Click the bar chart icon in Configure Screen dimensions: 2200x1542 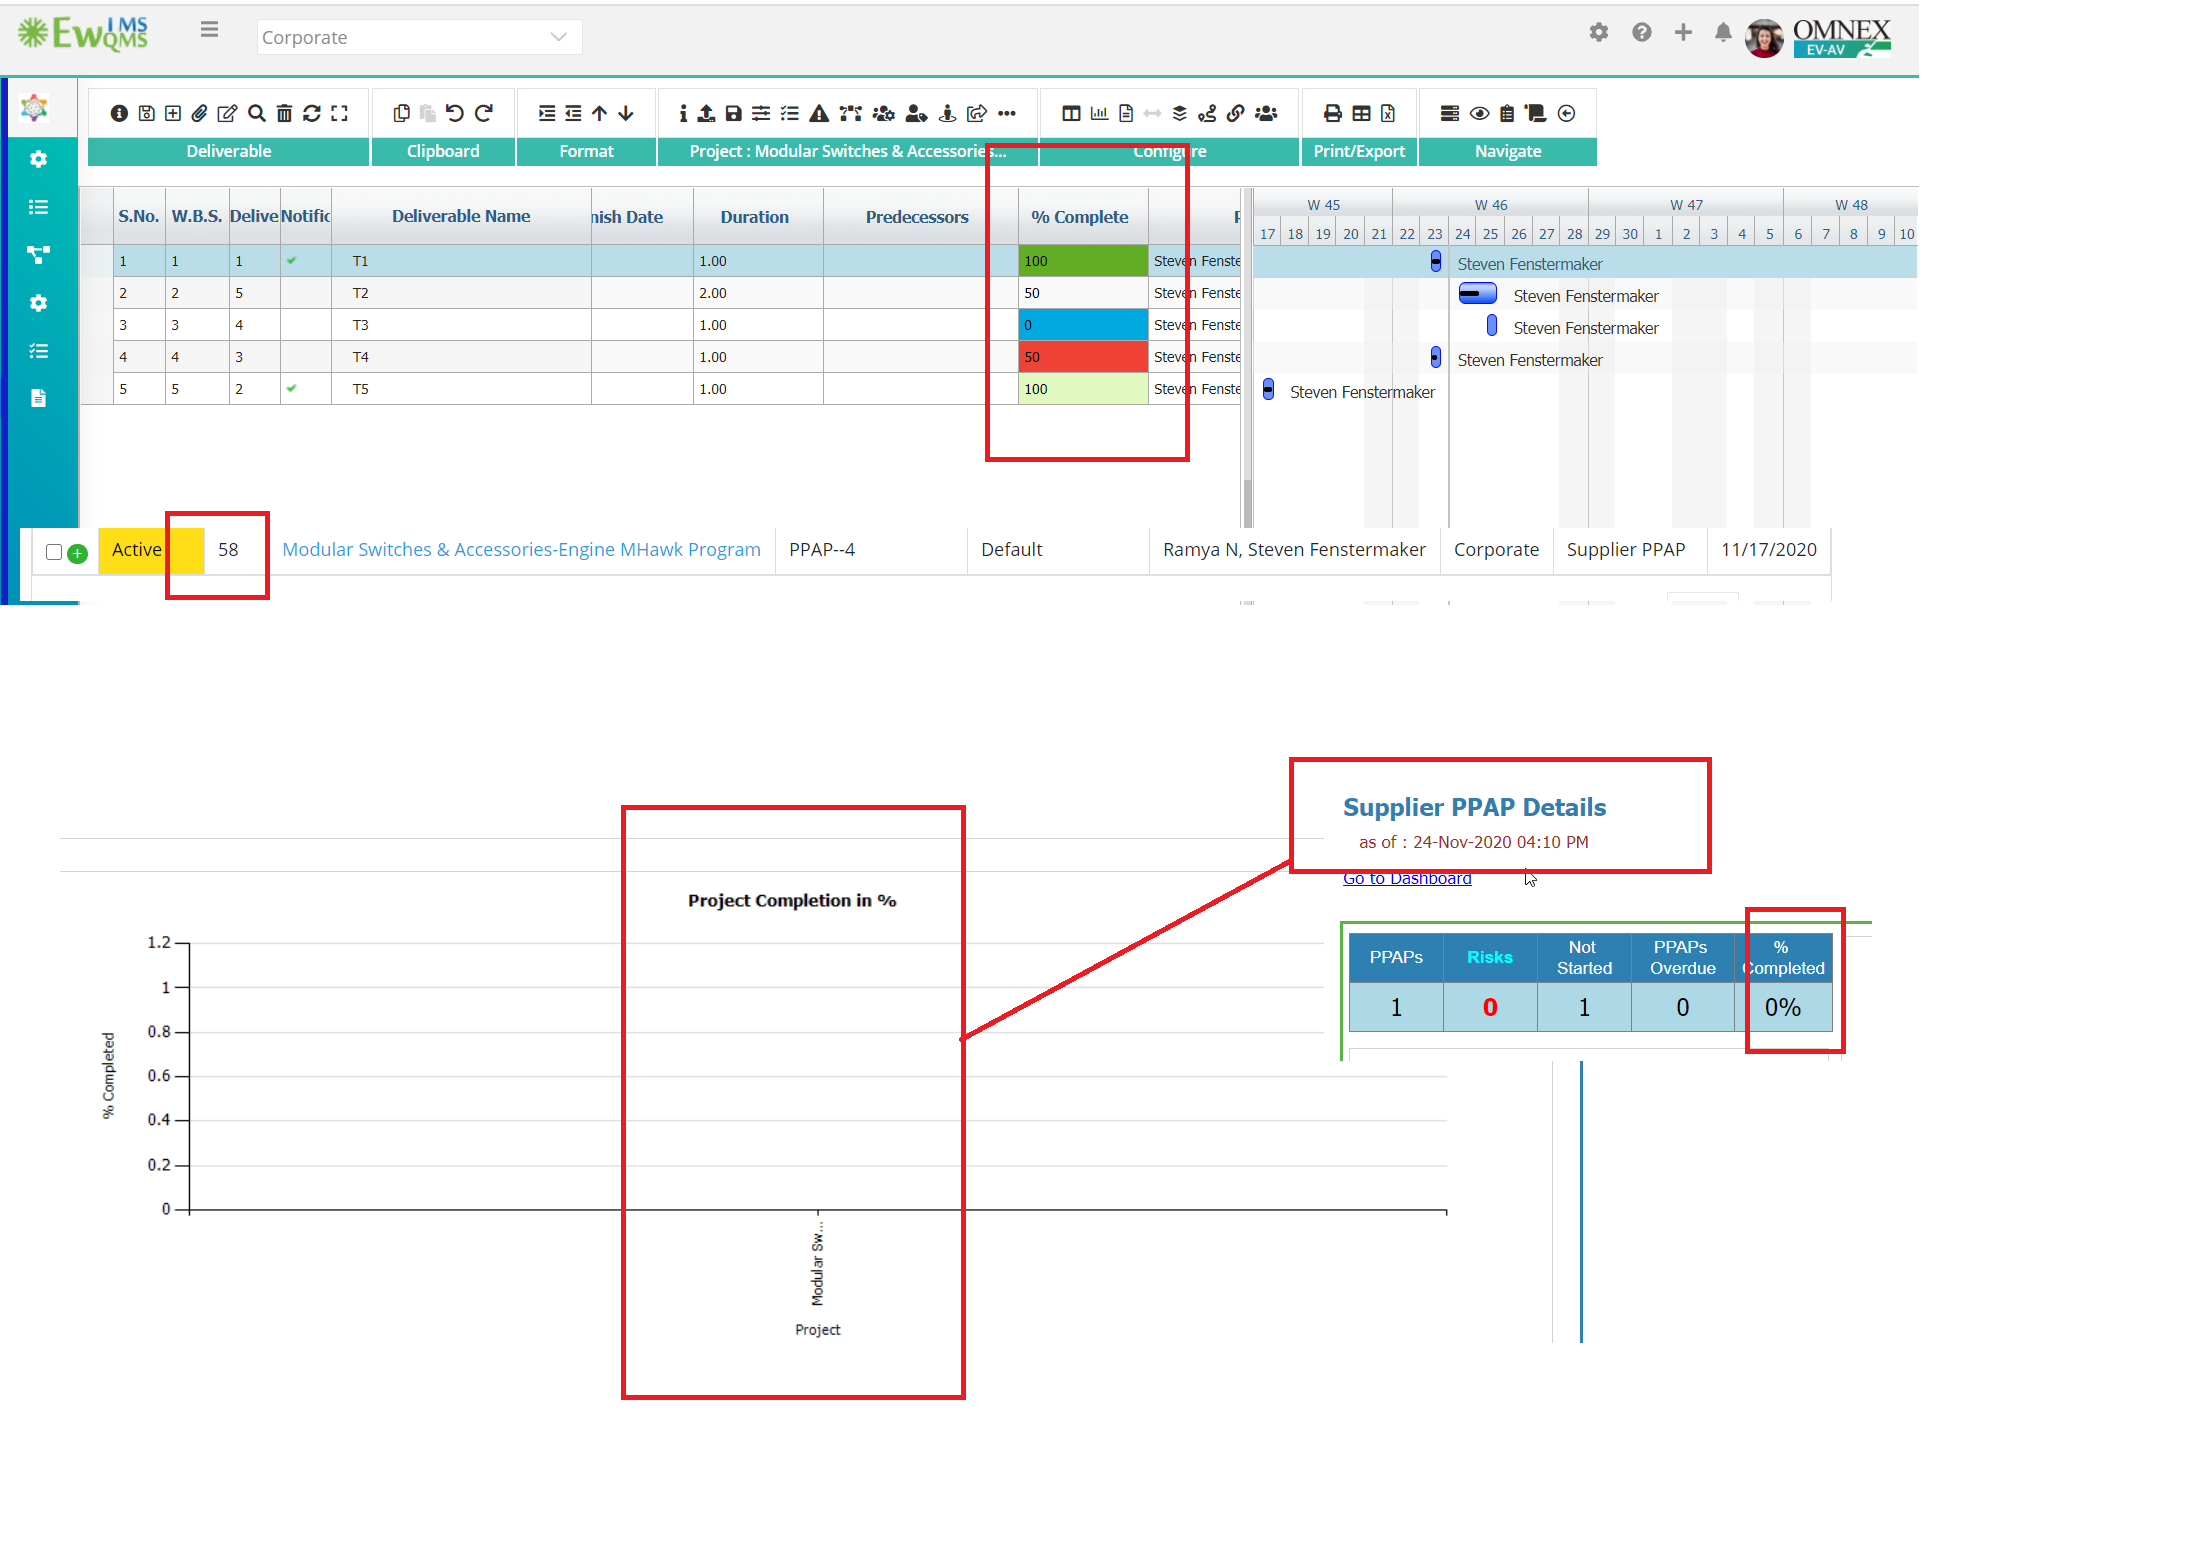pos(1099,114)
